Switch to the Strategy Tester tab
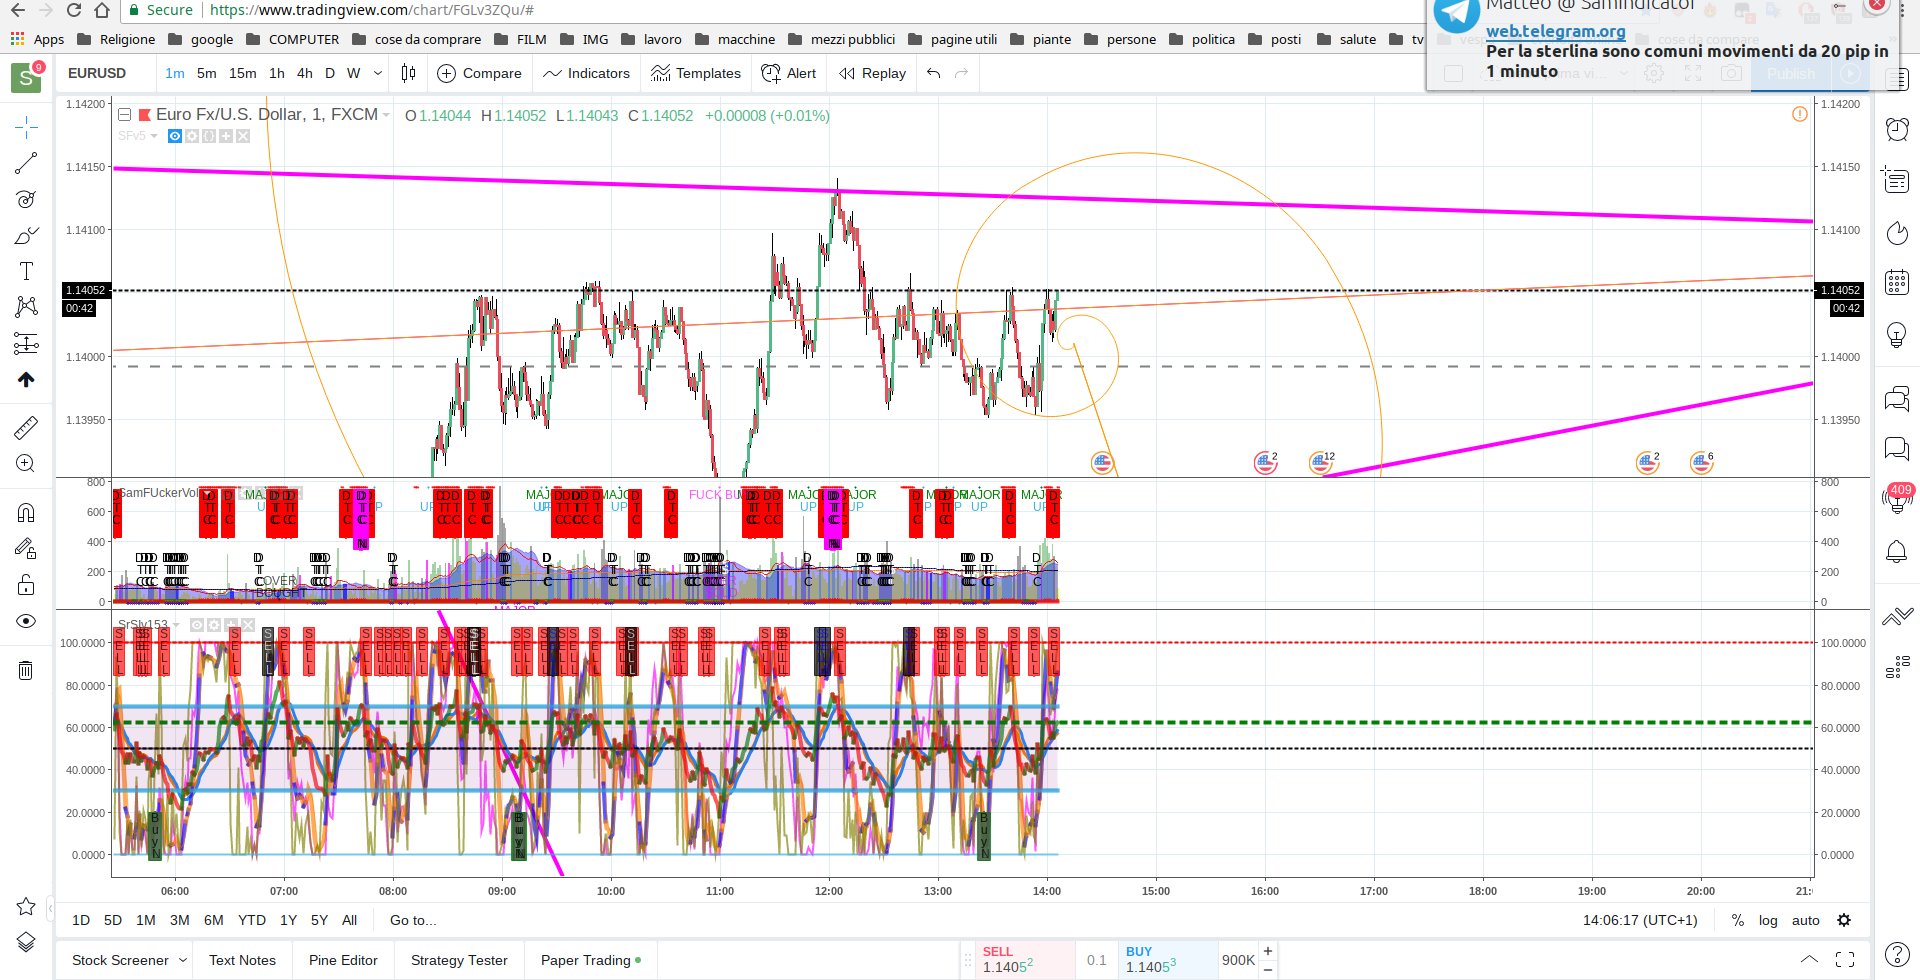Screen dimensions: 1920x980 (459, 960)
